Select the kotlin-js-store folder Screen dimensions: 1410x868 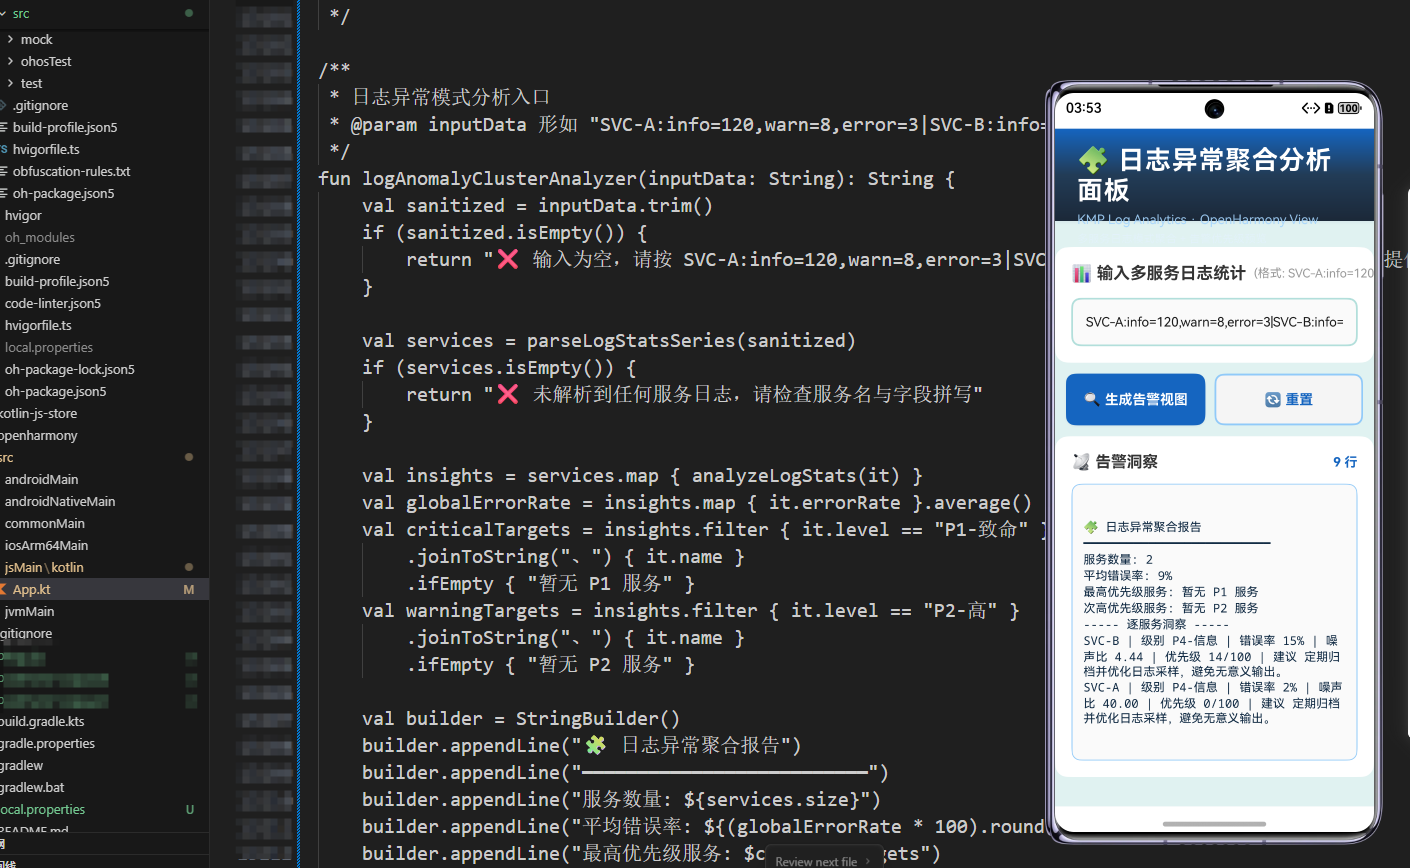38,413
